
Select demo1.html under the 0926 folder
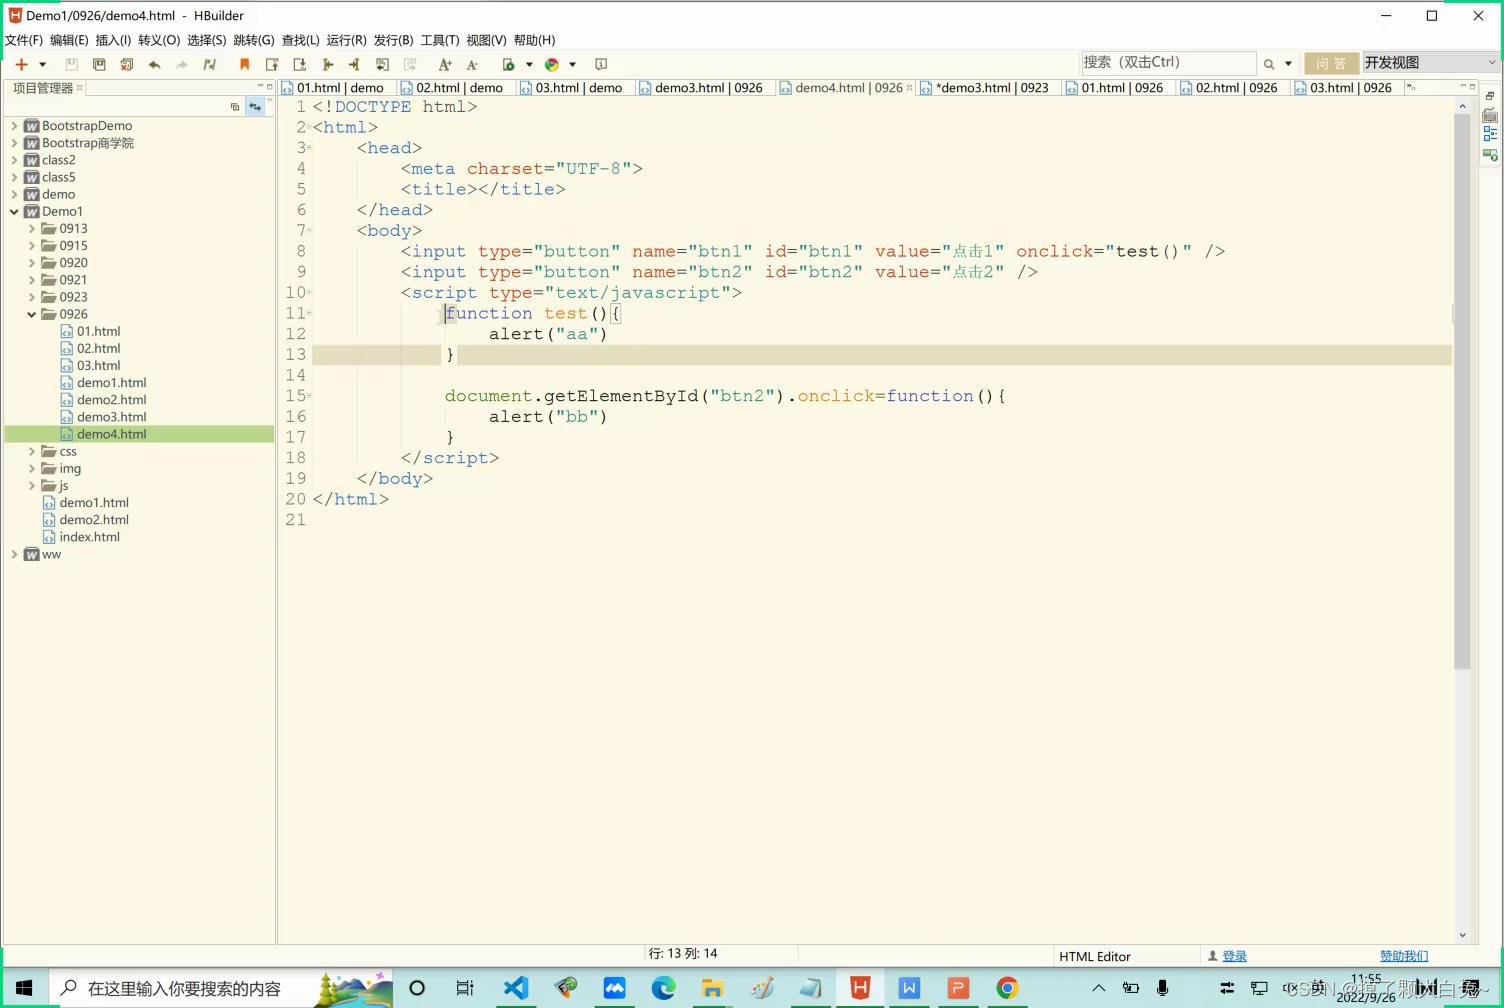pyautogui.click(x=111, y=383)
